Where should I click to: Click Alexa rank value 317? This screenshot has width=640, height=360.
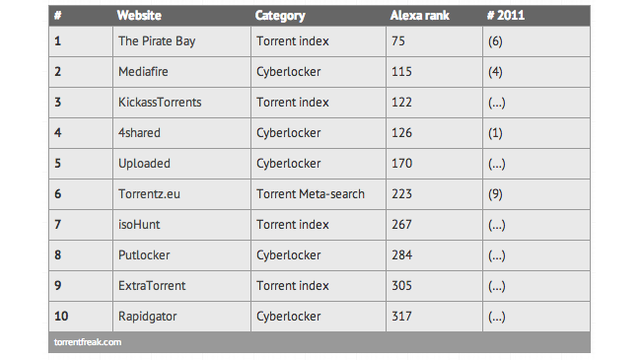(402, 316)
